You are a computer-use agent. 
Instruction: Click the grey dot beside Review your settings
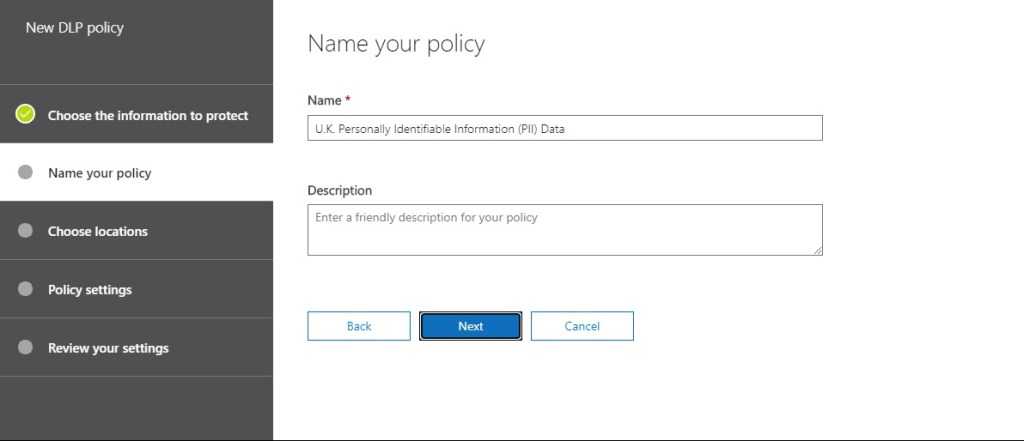(26, 347)
